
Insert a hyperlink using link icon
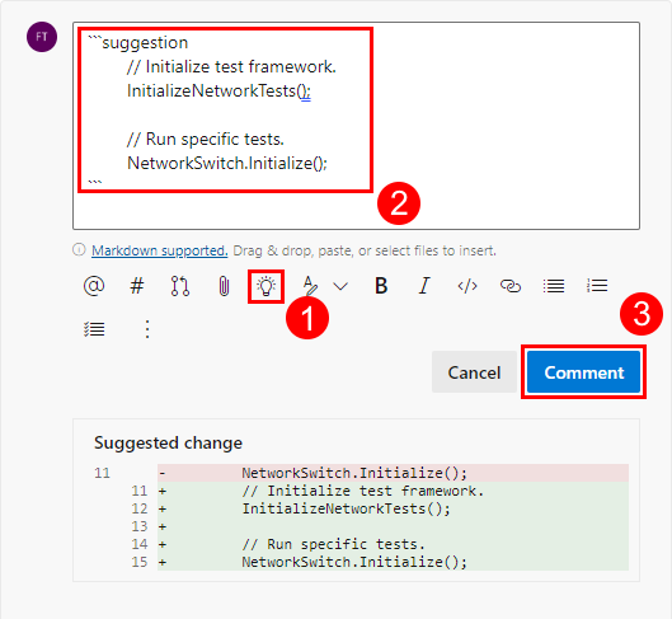click(x=510, y=286)
